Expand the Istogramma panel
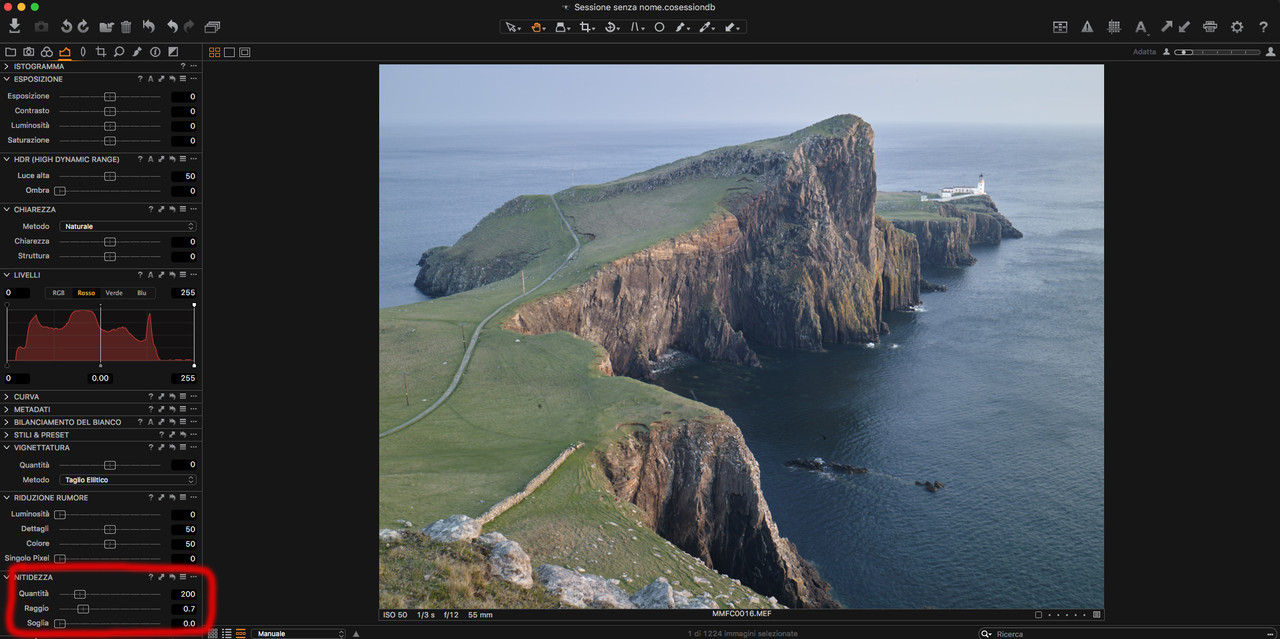This screenshot has width=1280, height=639. point(7,66)
